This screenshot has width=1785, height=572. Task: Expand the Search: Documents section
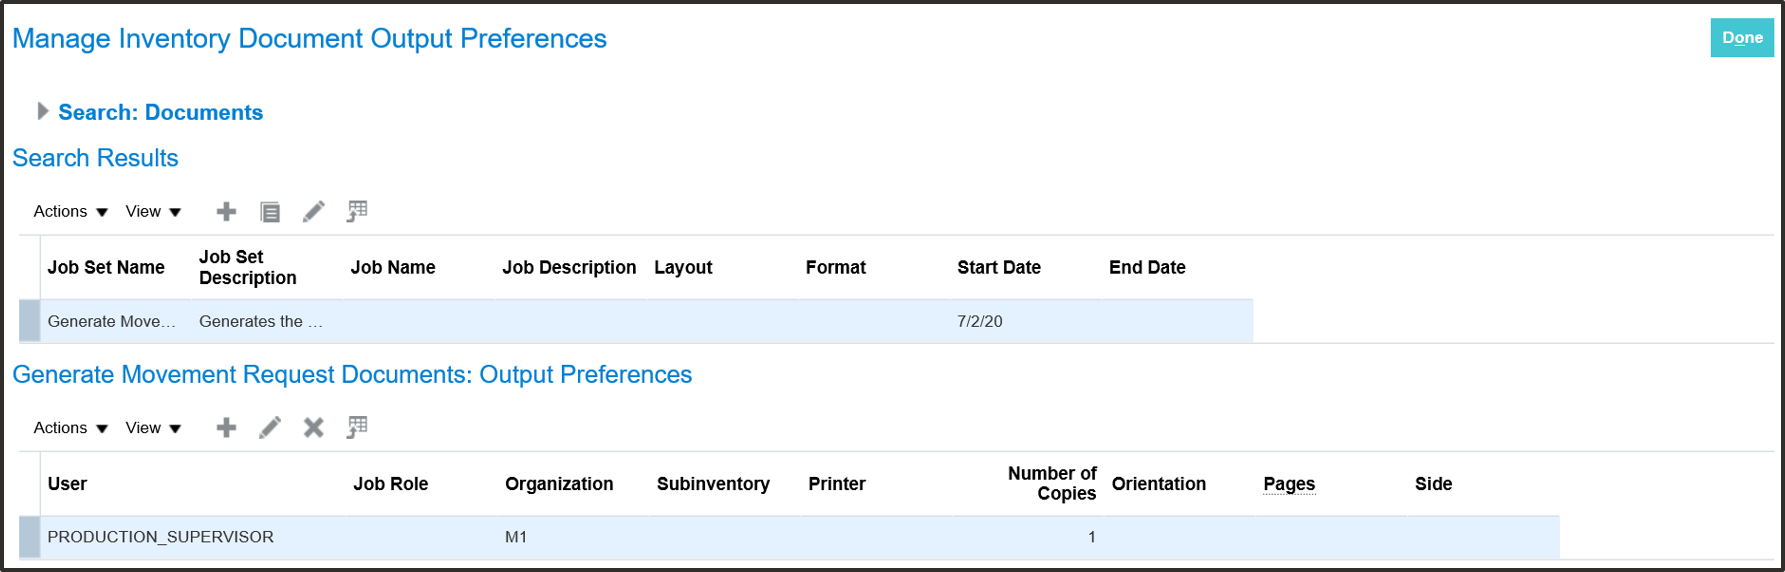click(43, 111)
